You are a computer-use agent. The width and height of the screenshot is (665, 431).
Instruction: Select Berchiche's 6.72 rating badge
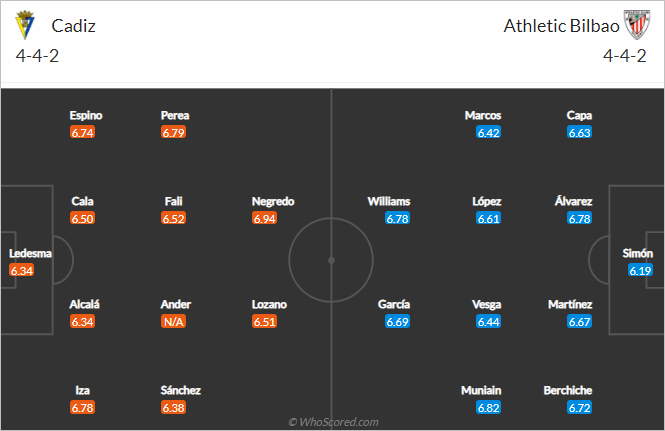pyautogui.click(x=580, y=407)
